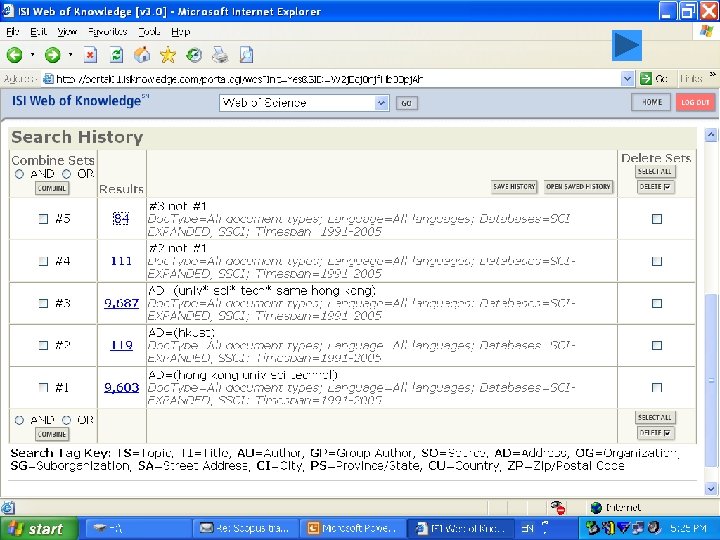Tick the delete checkbox for set #1
This screenshot has height=540, width=720.
tap(657, 388)
